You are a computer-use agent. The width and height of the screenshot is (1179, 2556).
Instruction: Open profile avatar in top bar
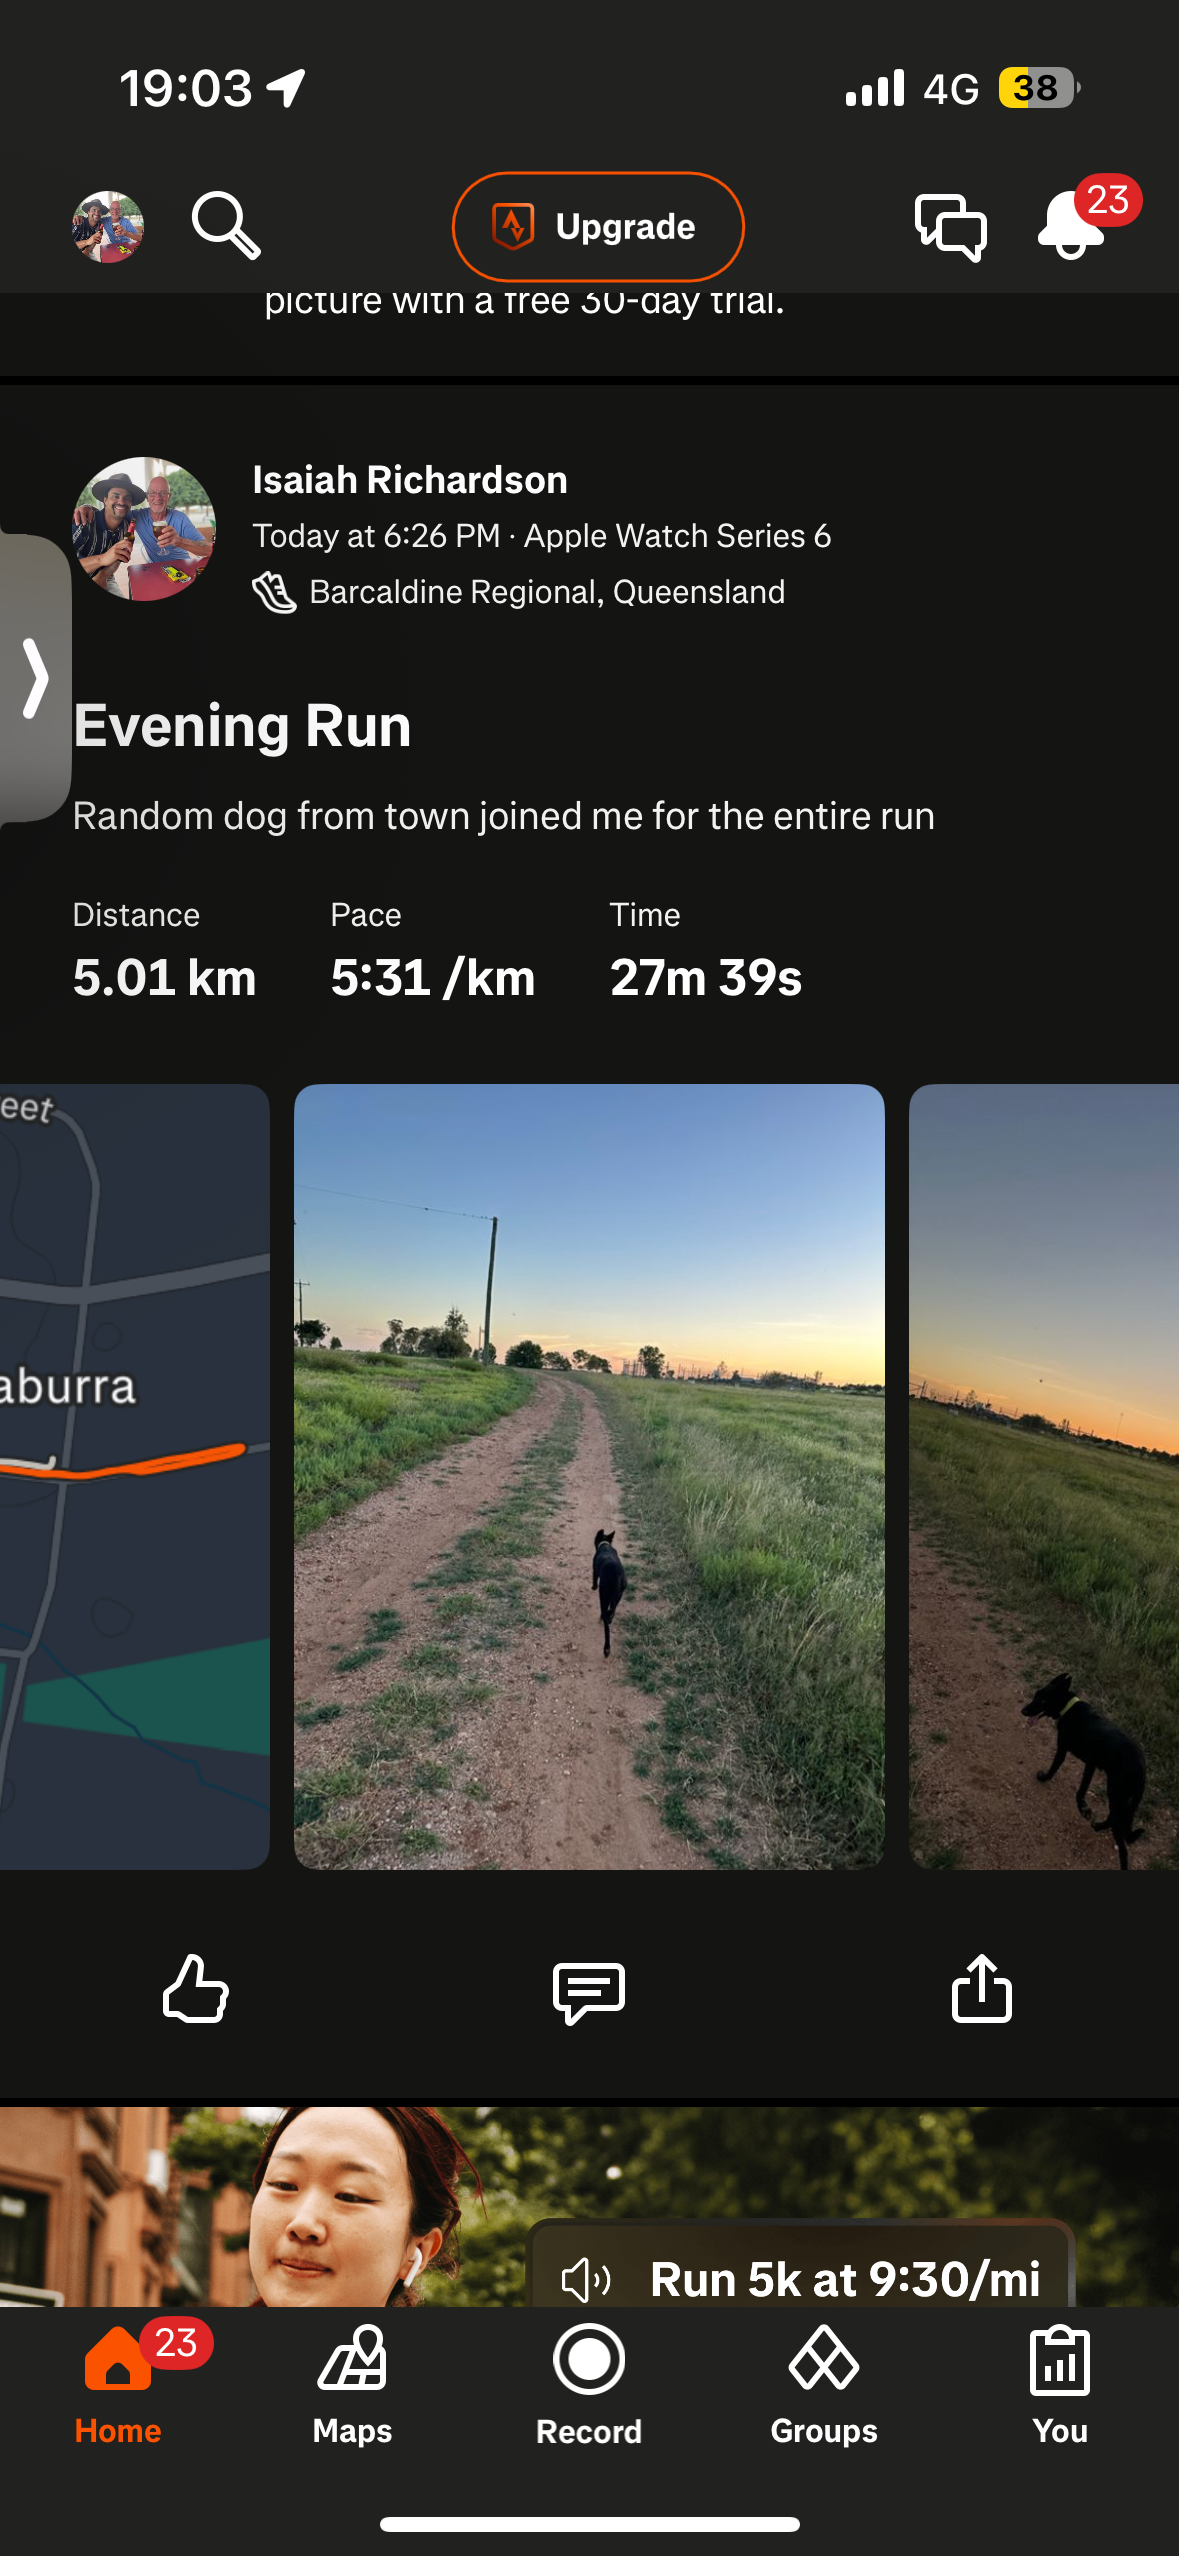(108, 227)
